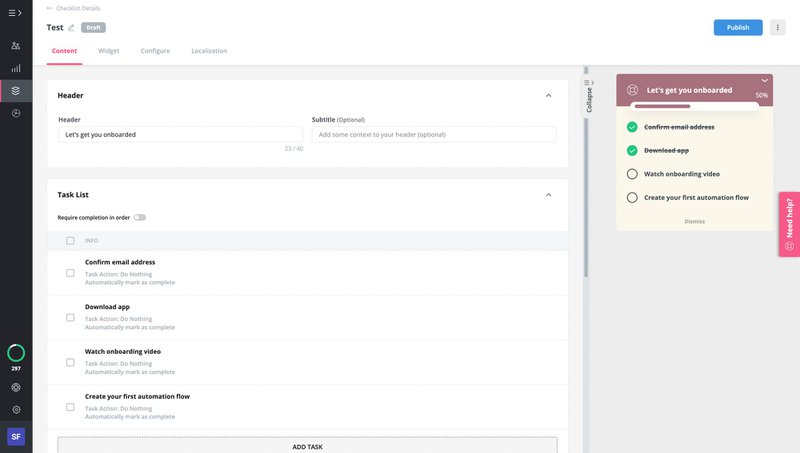The height and width of the screenshot is (453, 800).
Task: Edit the Test checklist name pencil icon
Action: pos(71,28)
